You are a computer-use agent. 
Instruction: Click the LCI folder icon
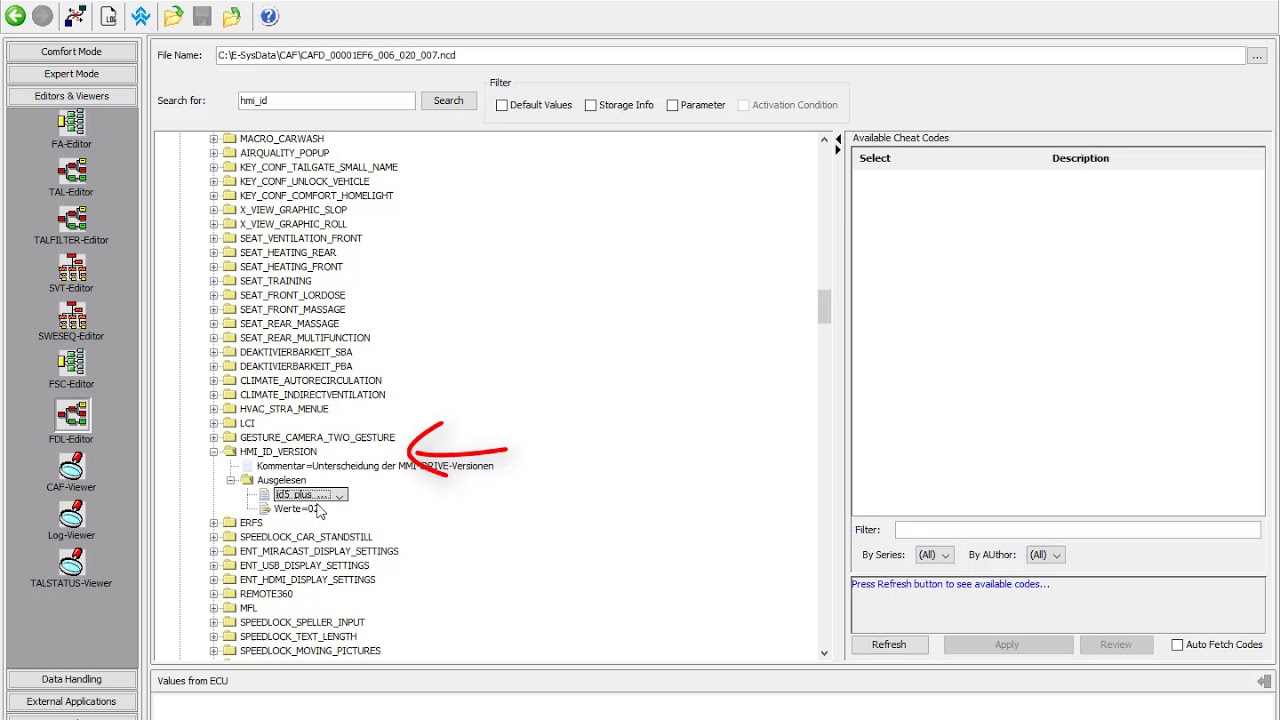point(229,423)
